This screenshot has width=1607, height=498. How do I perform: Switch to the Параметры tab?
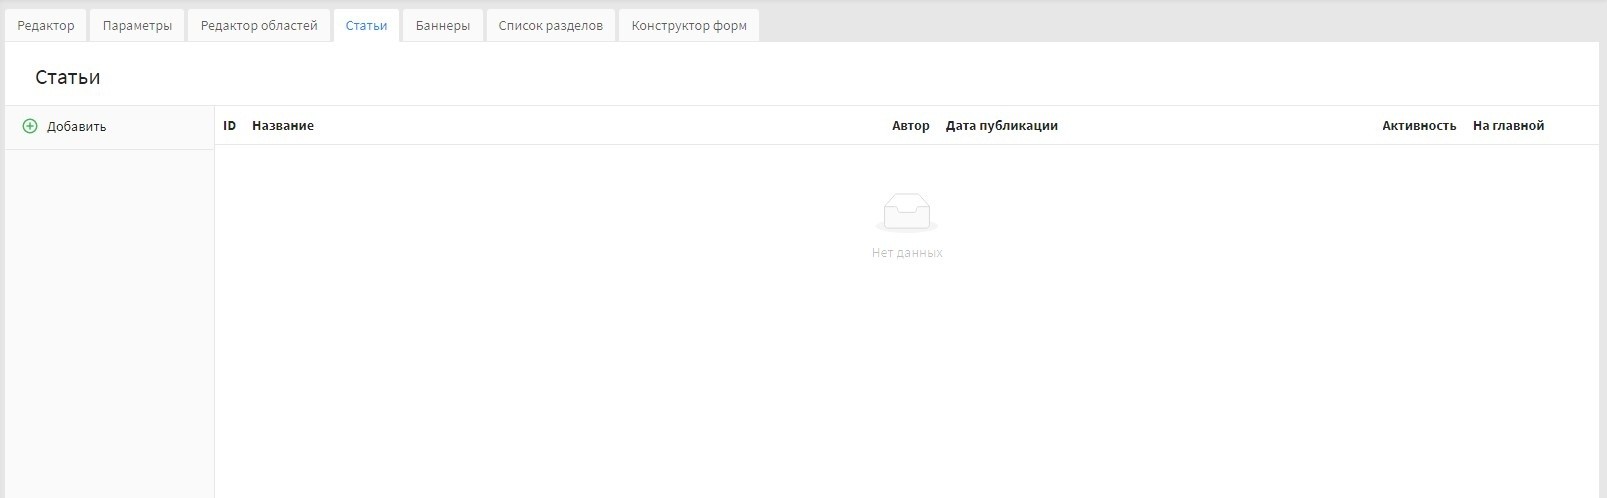[x=137, y=26]
